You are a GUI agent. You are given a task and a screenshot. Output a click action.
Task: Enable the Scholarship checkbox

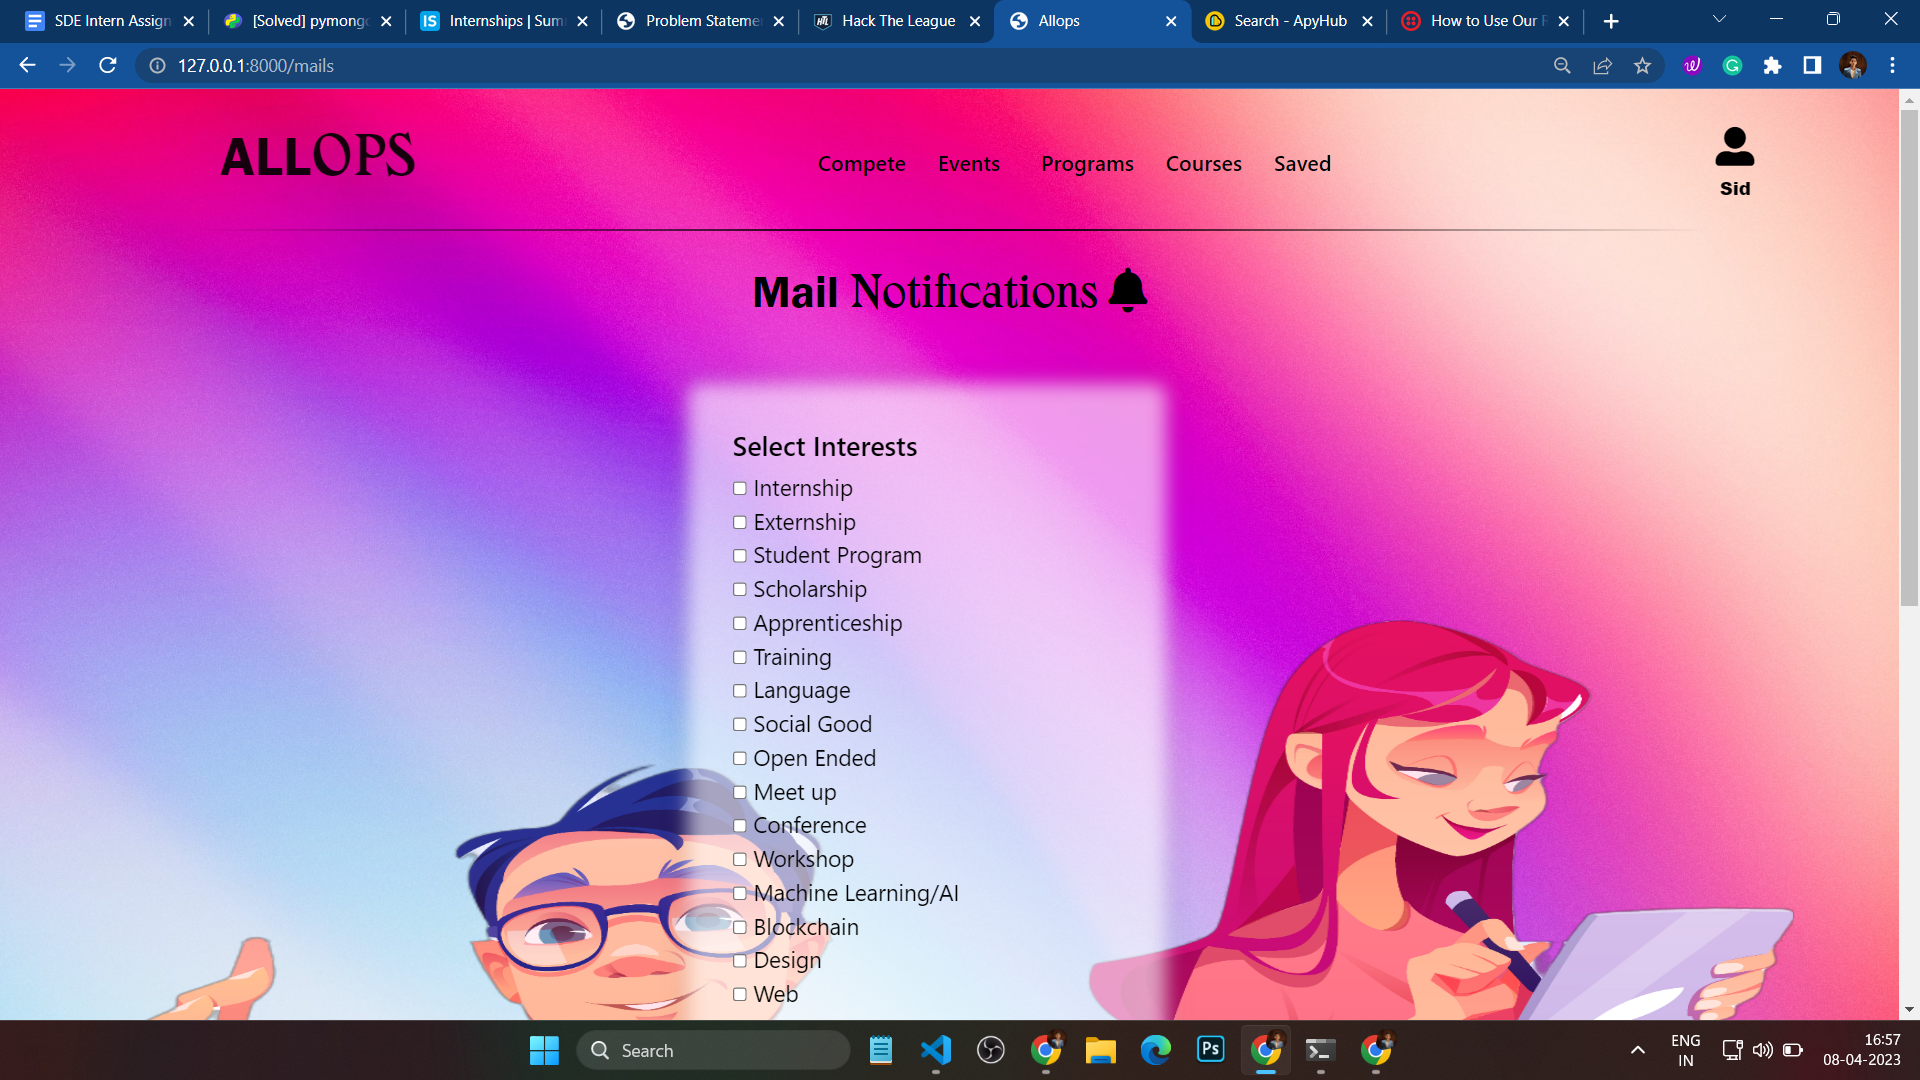pos(740,590)
